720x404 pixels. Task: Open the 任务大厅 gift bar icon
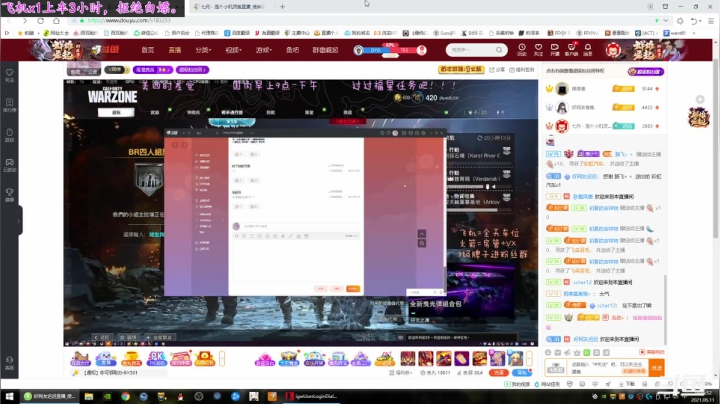click(80, 359)
